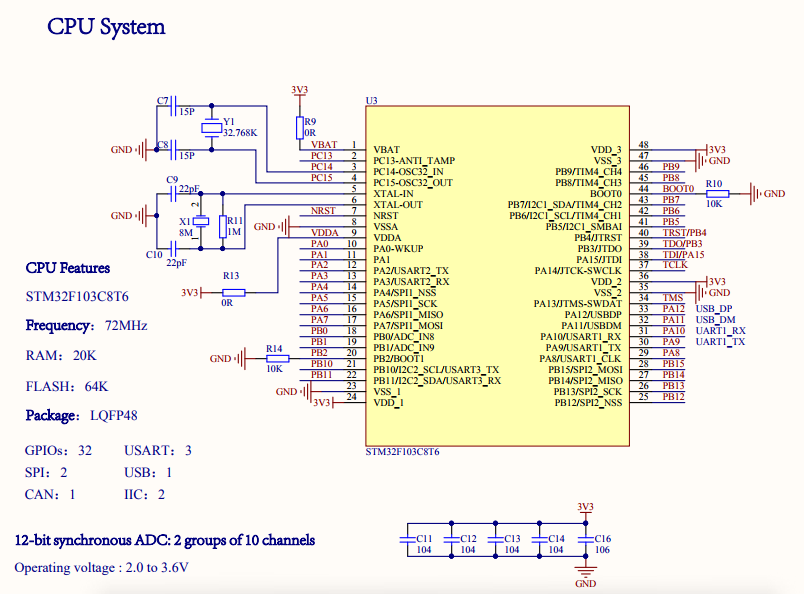Click the SPI: 2 entry
This screenshot has width=804, height=594.
[46, 472]
